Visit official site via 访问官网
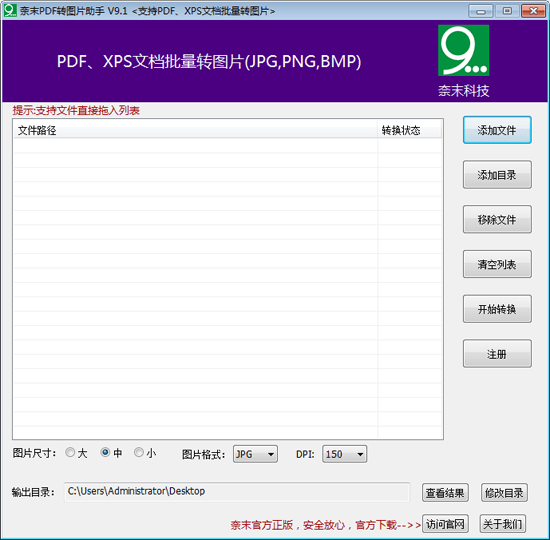The image size is (550, 540). click(445, 524)
